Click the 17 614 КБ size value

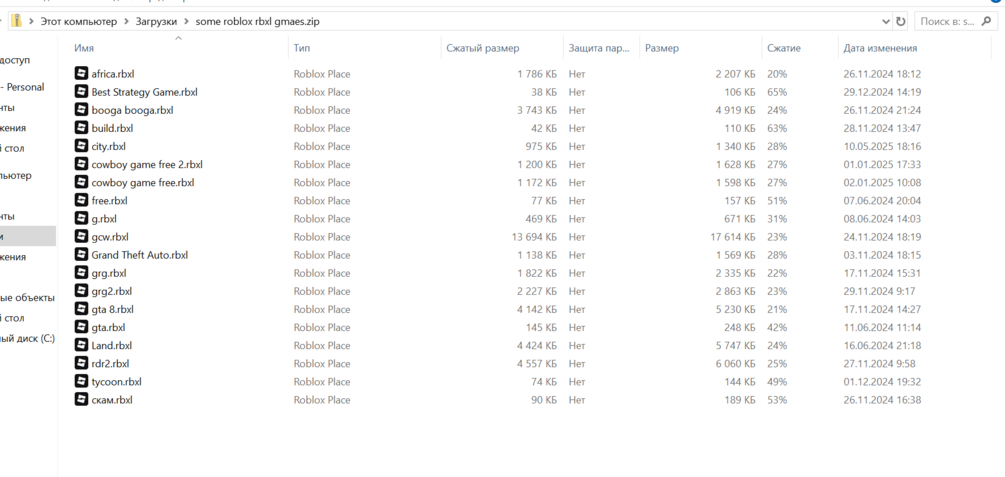click(x=733, y=237)
